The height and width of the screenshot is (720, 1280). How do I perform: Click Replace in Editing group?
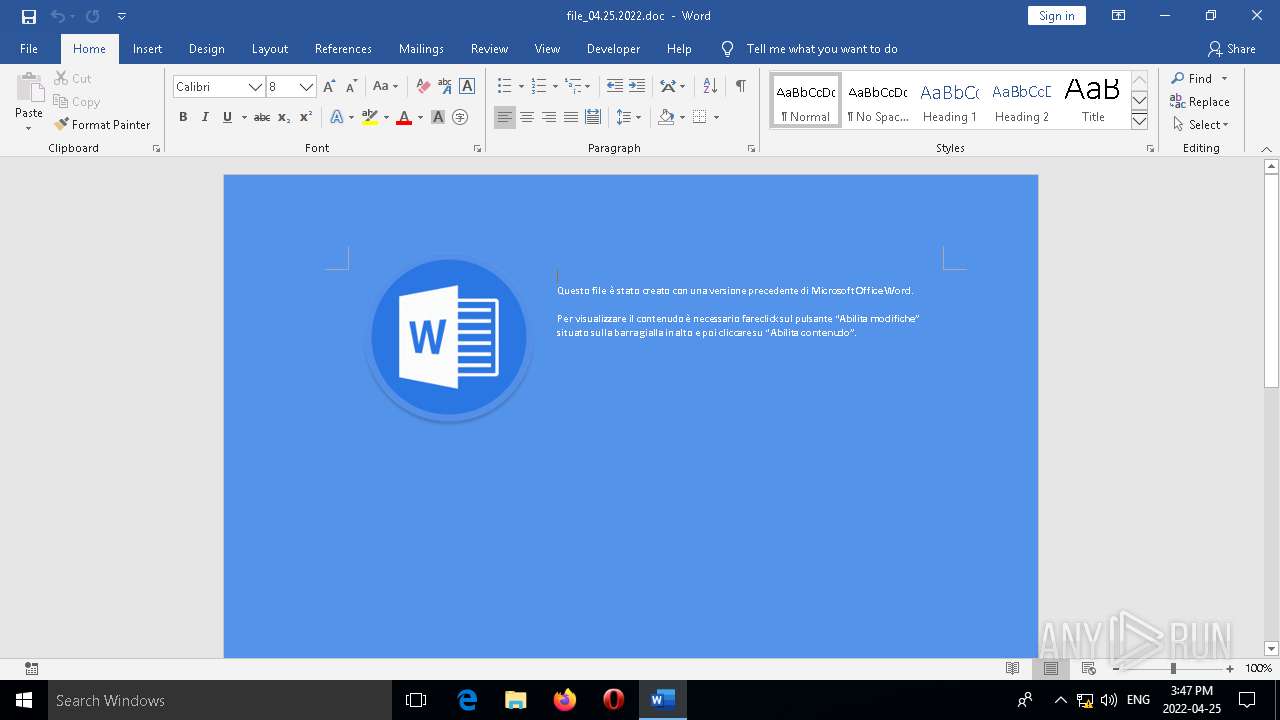1200,102
